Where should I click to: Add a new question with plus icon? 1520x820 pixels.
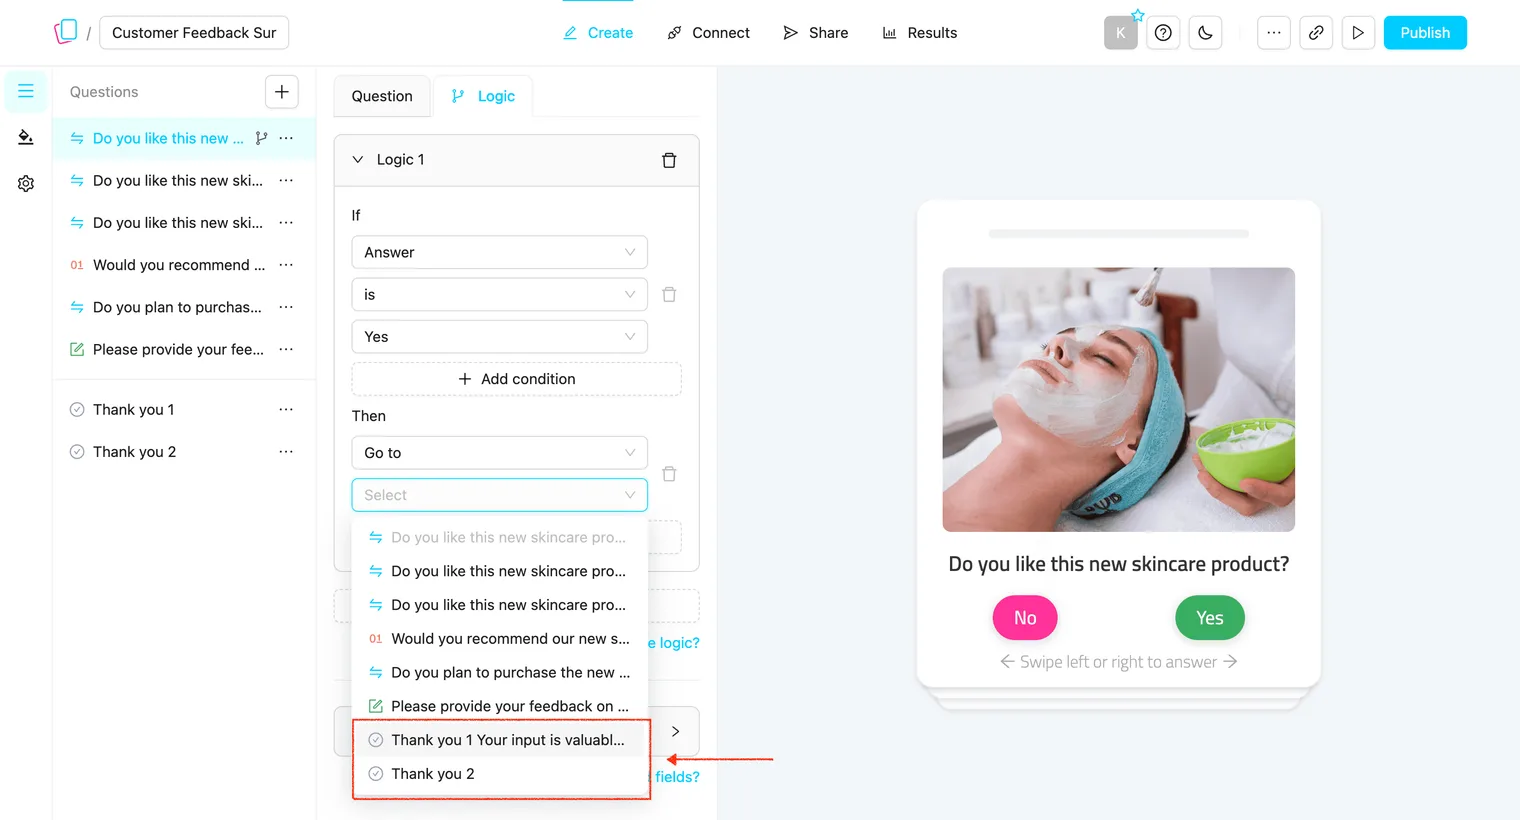(282, 92)
